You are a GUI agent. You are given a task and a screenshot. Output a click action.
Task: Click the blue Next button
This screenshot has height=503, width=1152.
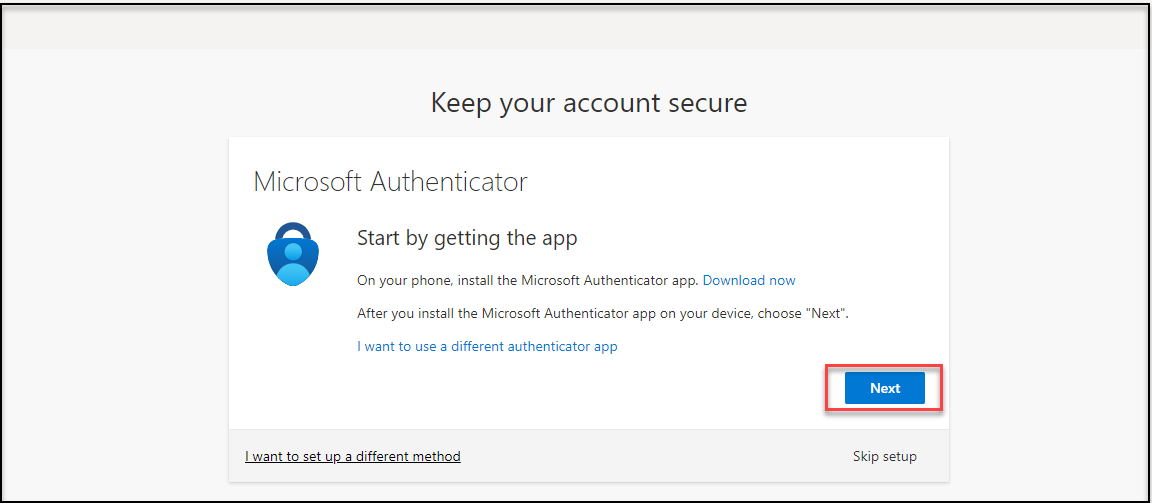(884, 388)
